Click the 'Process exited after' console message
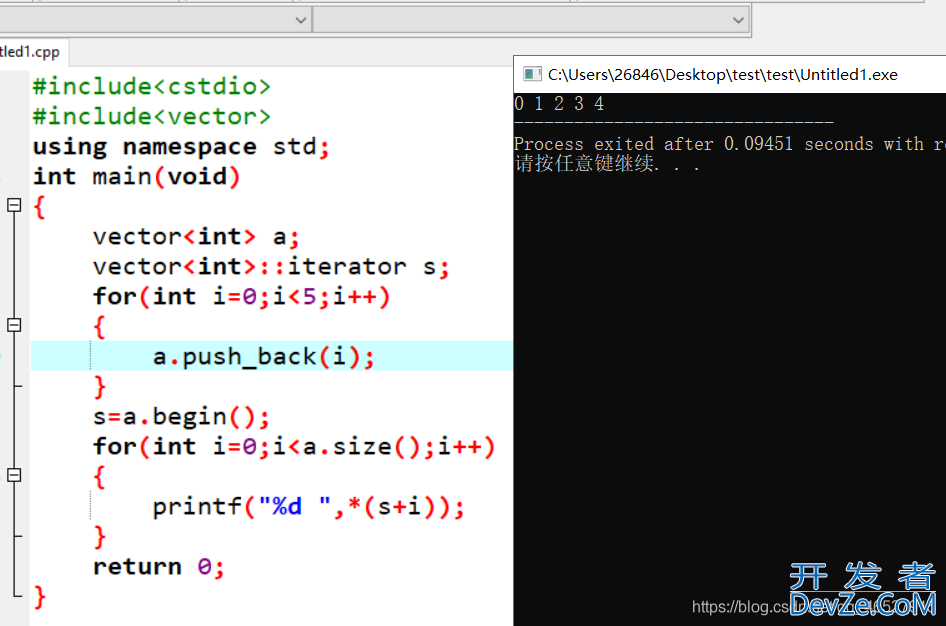Screen dimensions: 946x626 click(729, 144)
